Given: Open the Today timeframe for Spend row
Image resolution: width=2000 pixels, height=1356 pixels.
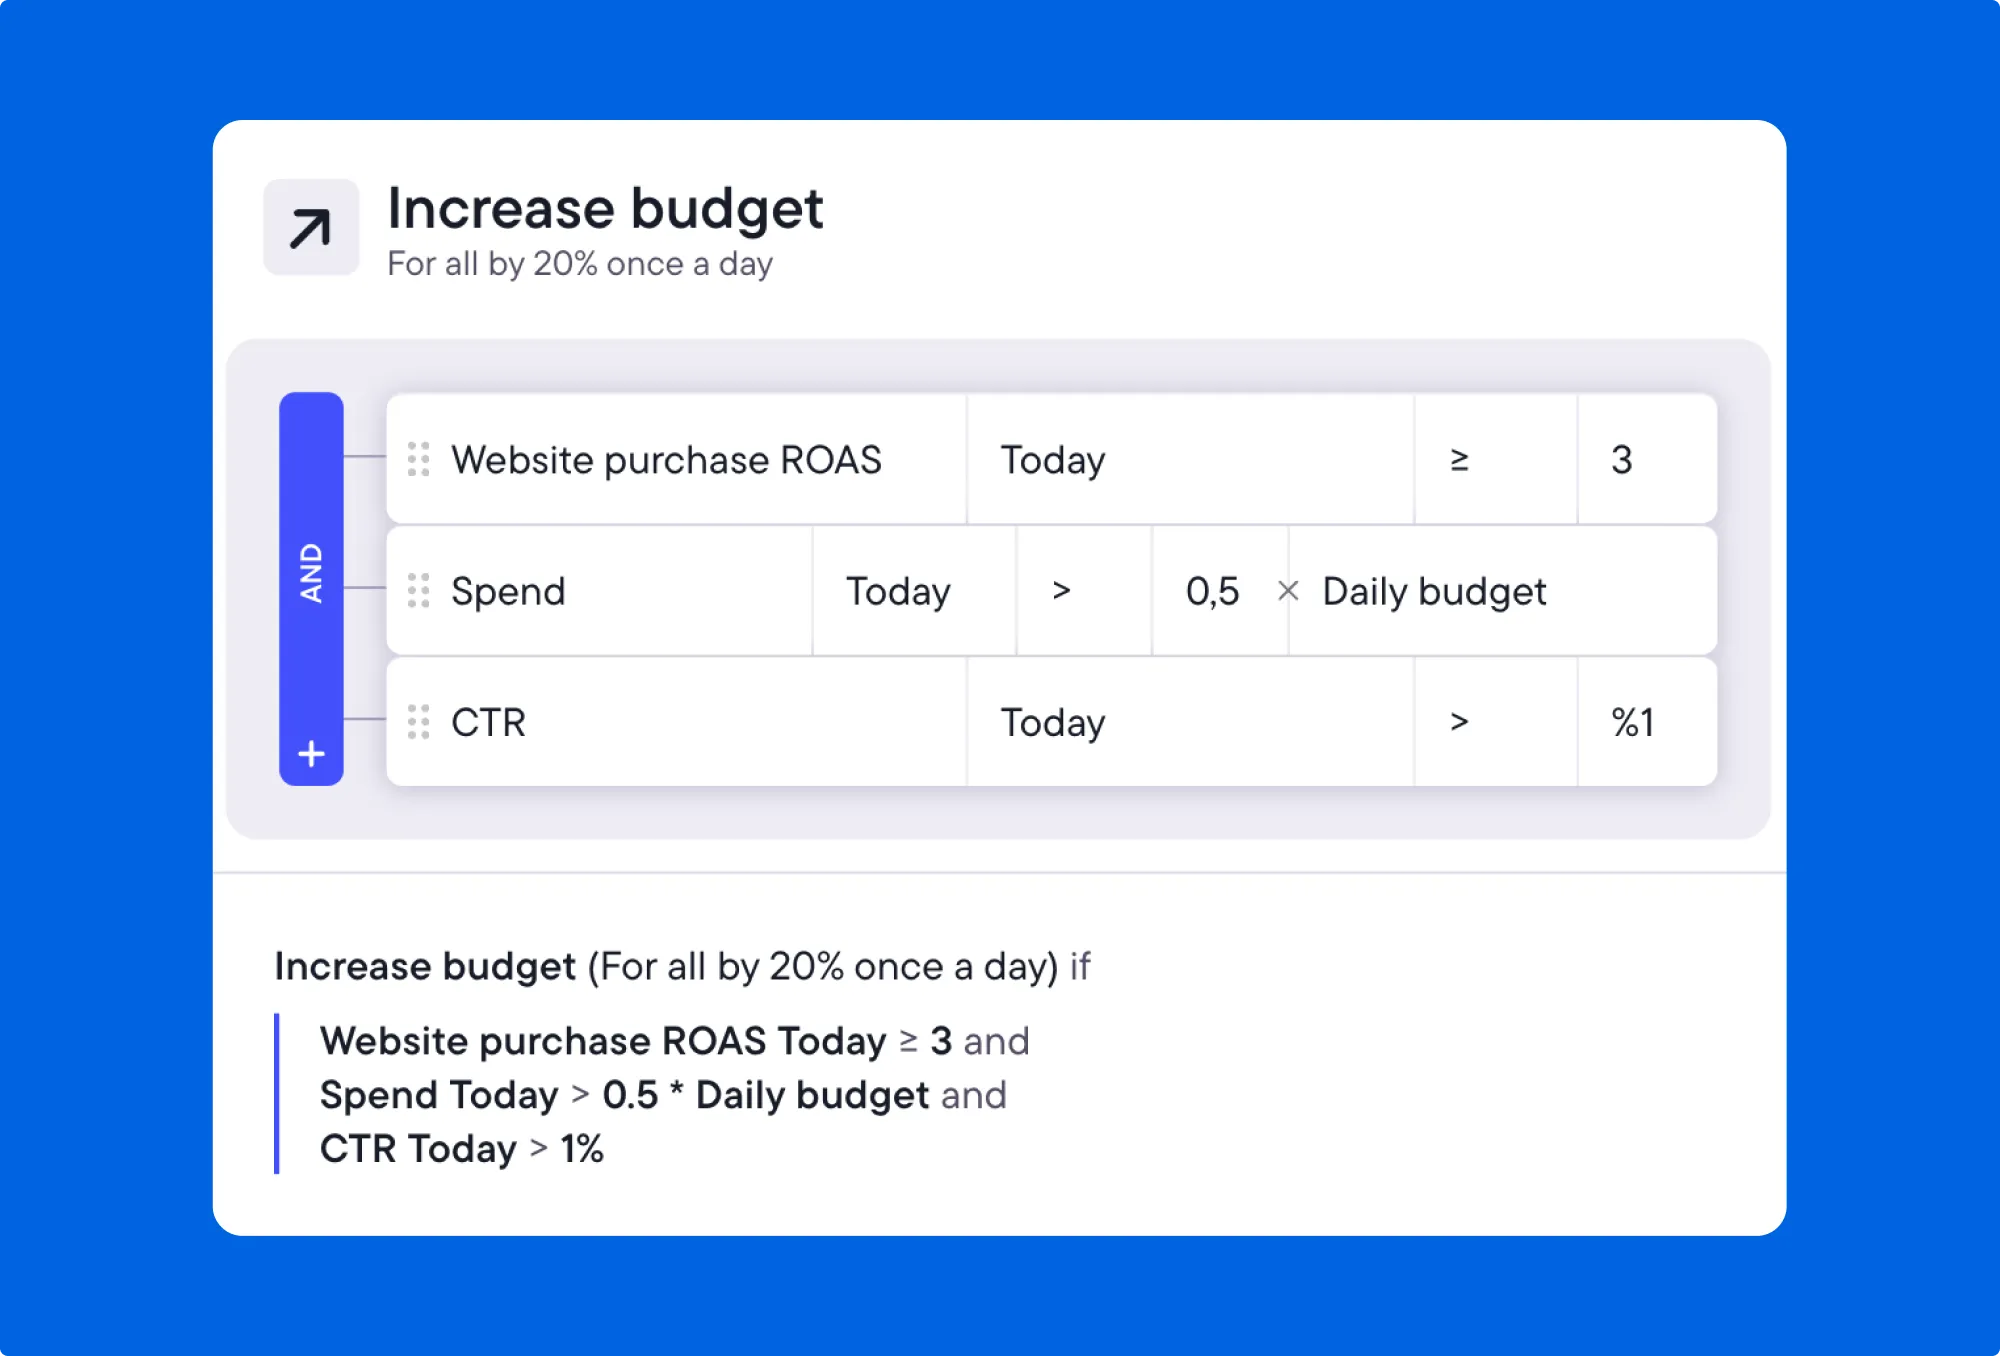Looking at the screenshot, I should [x=898, y=591].
